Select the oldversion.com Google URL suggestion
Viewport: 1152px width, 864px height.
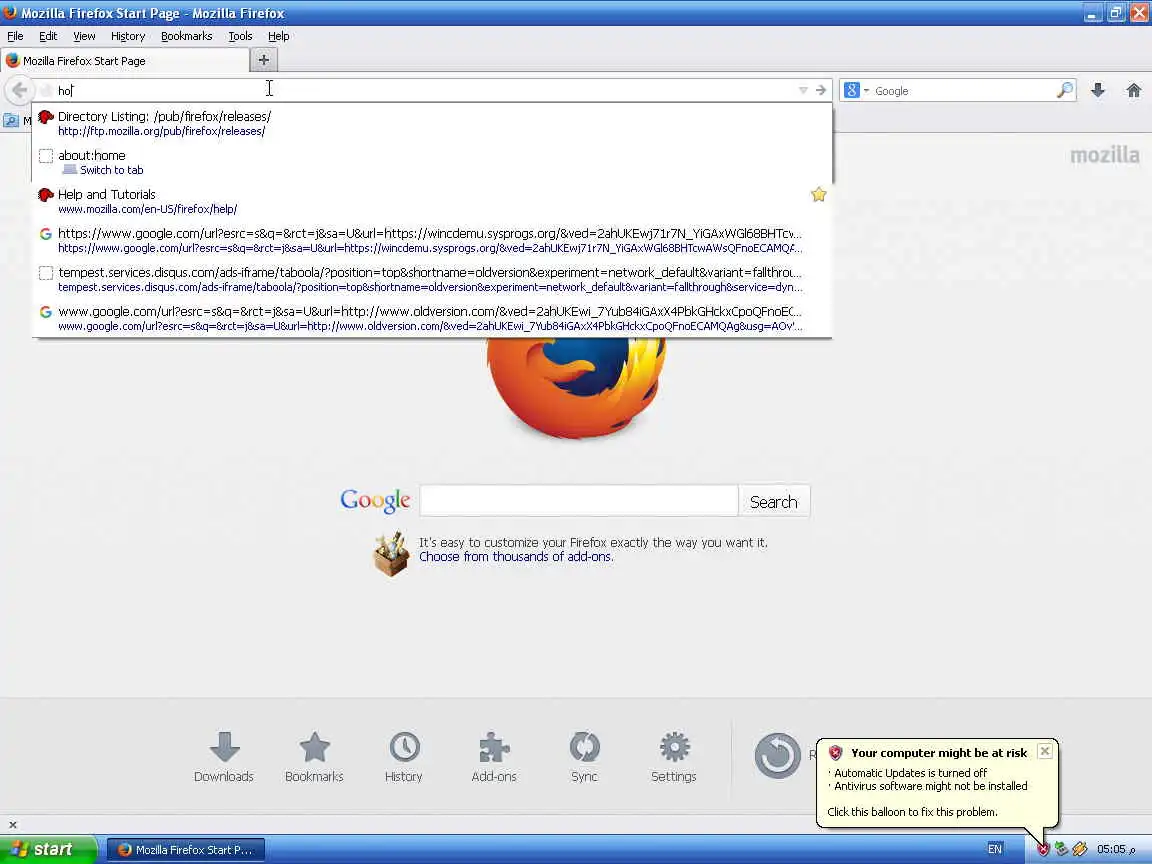[432, 318]
